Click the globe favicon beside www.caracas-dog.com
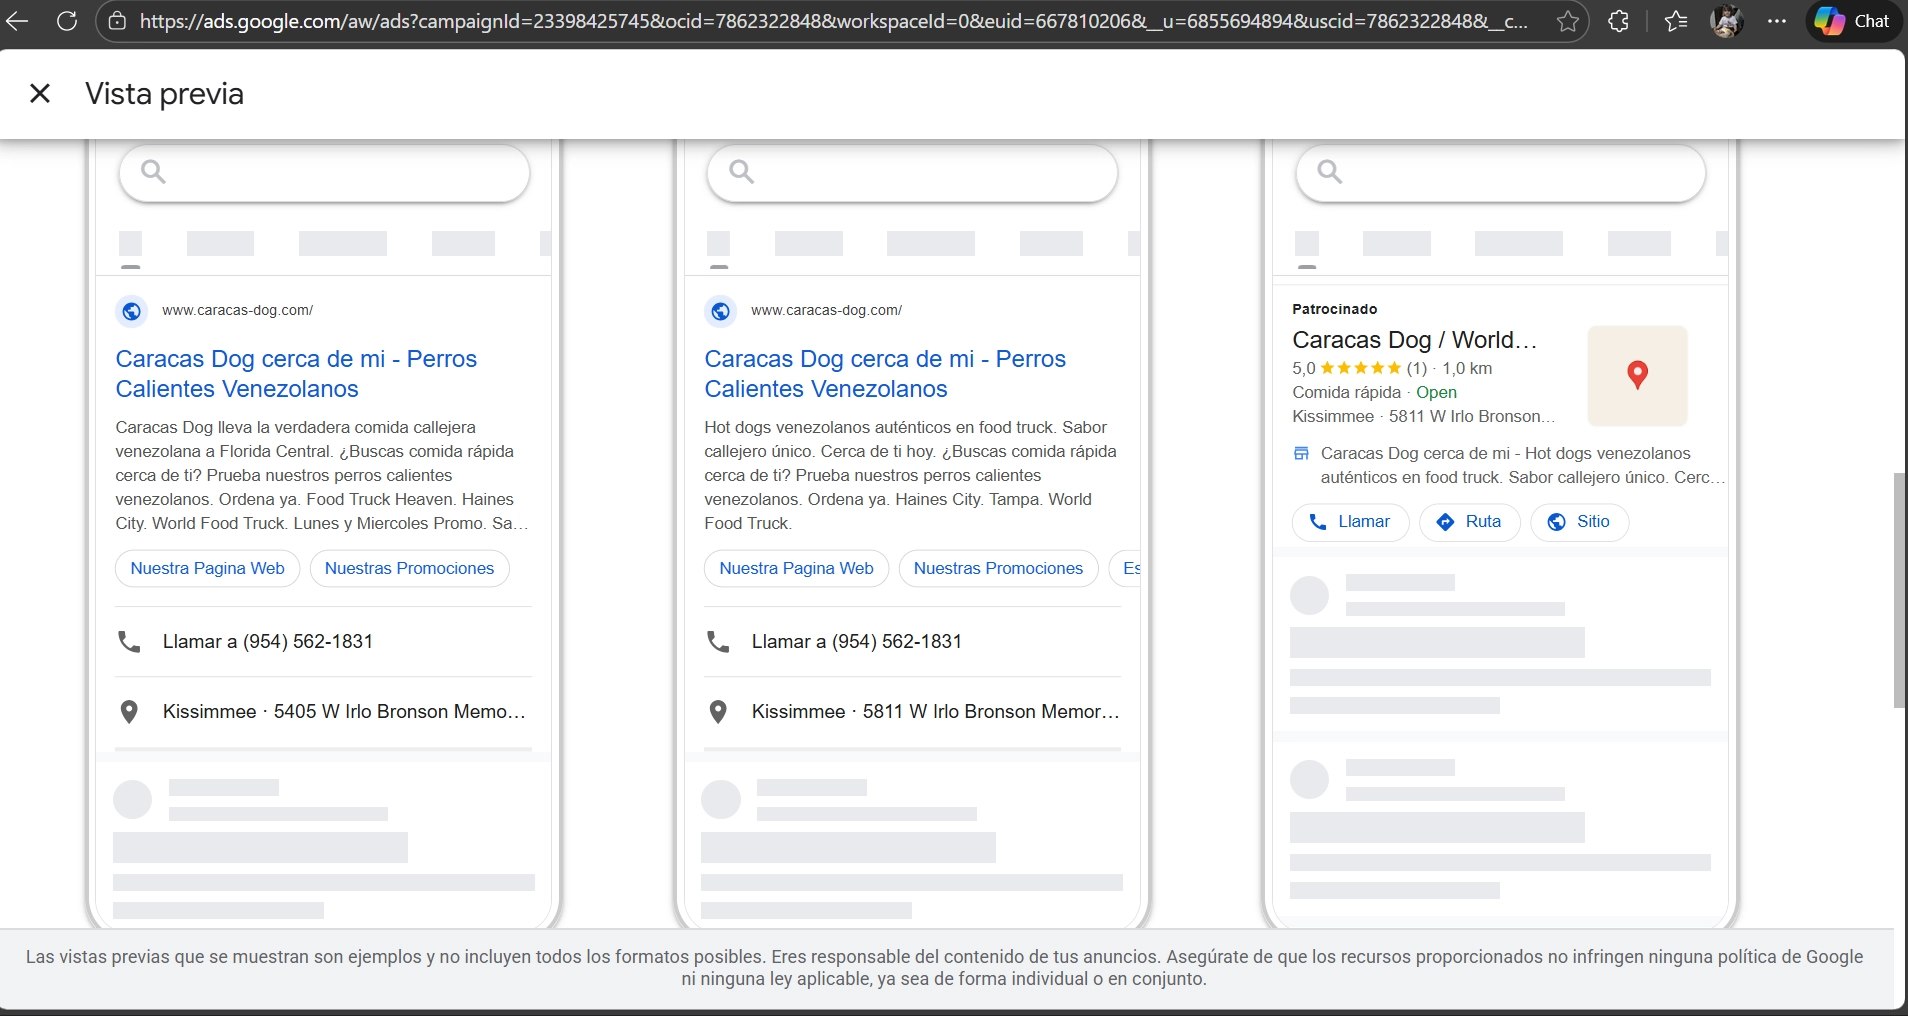This screenshot has height=1016, width=1908. (x=130, y=311)
